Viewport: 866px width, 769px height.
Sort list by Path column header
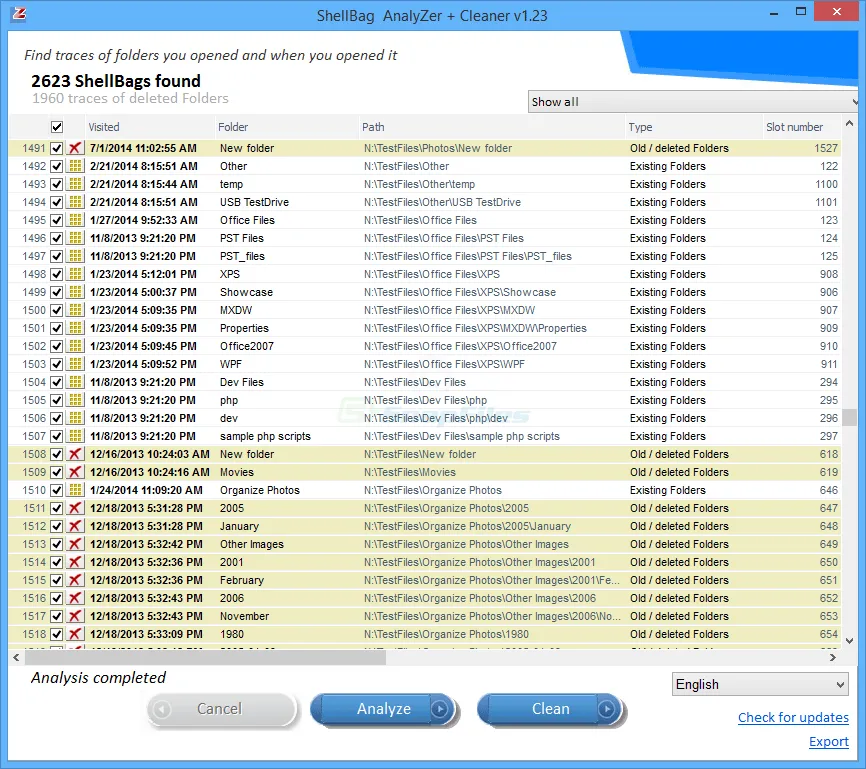492,127
